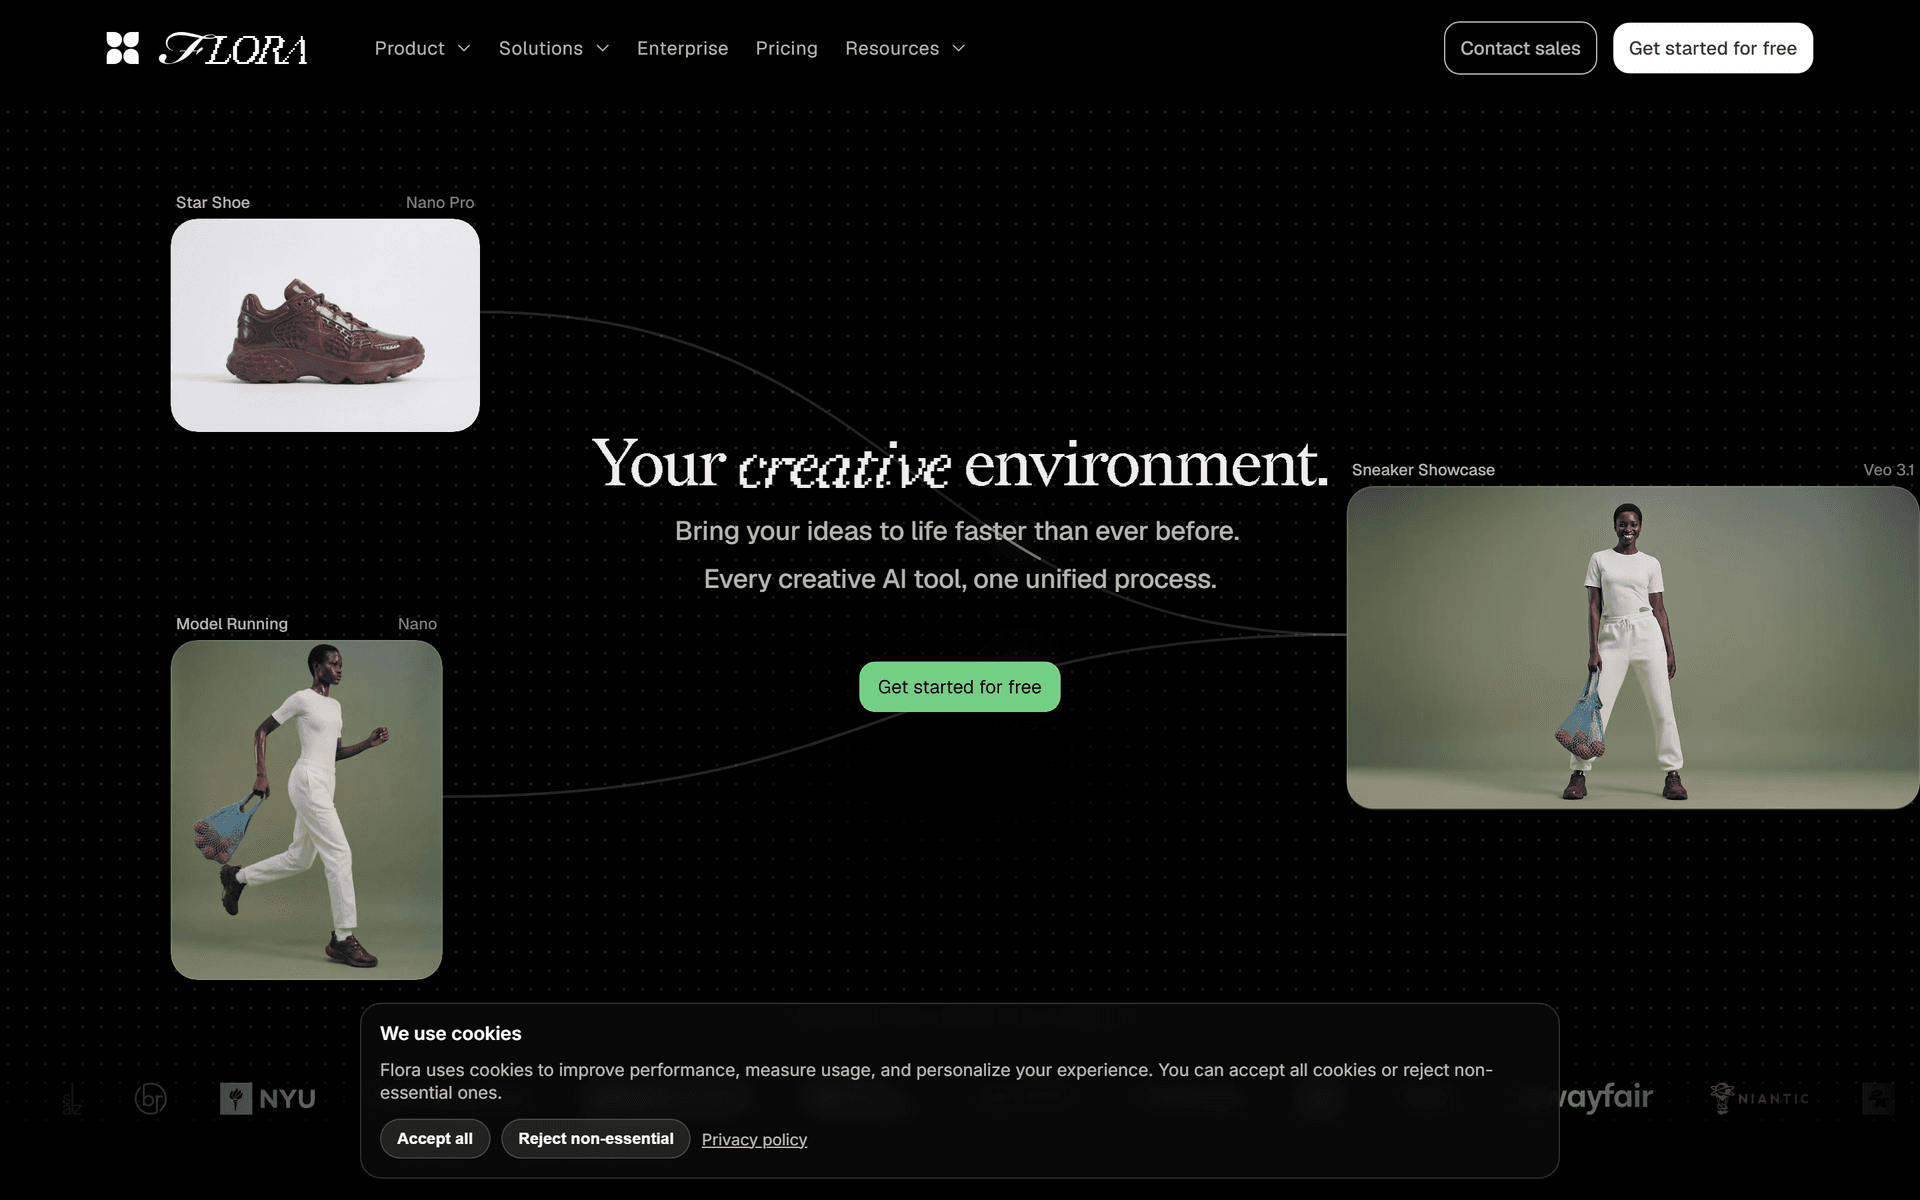Click the Flora four-petal logo icon

click(x=122, y=48)
